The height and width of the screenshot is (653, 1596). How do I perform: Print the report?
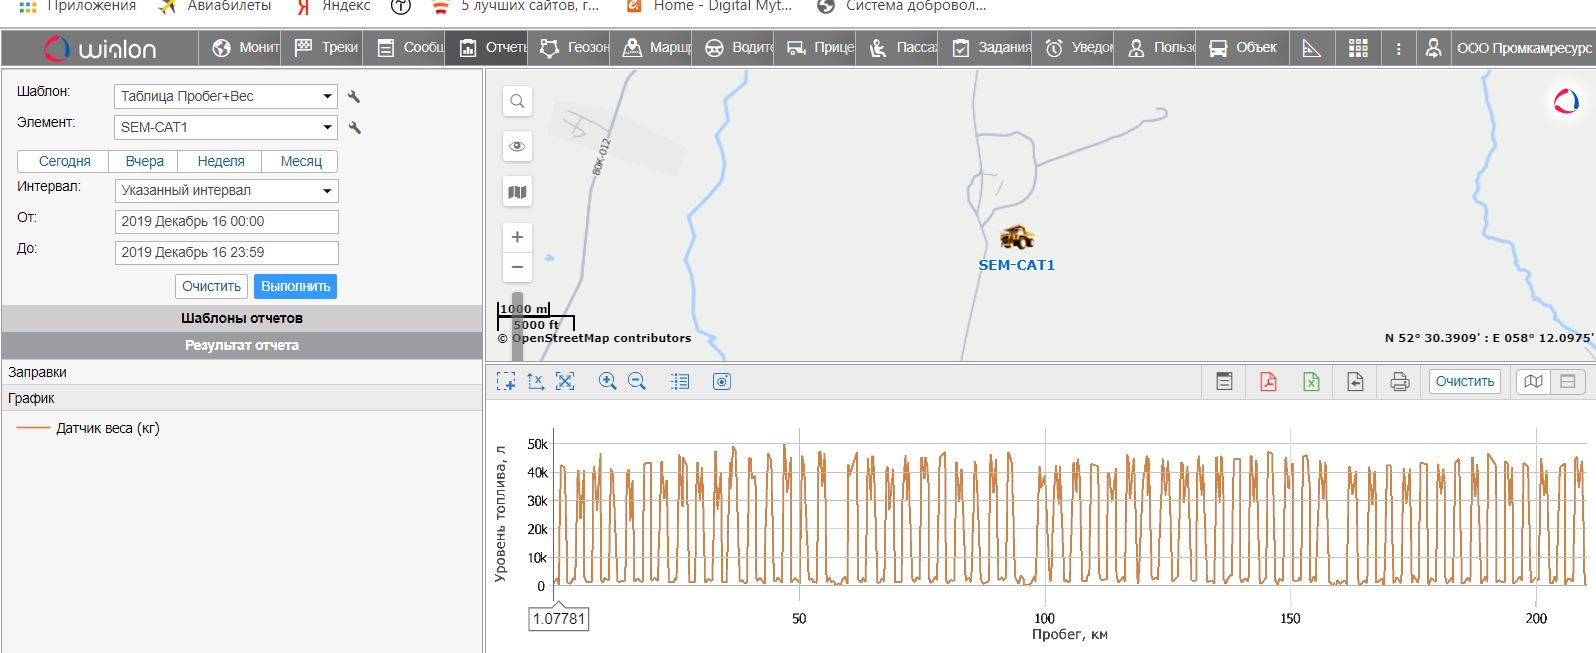pyautogui.click(x=1399, y=381)
